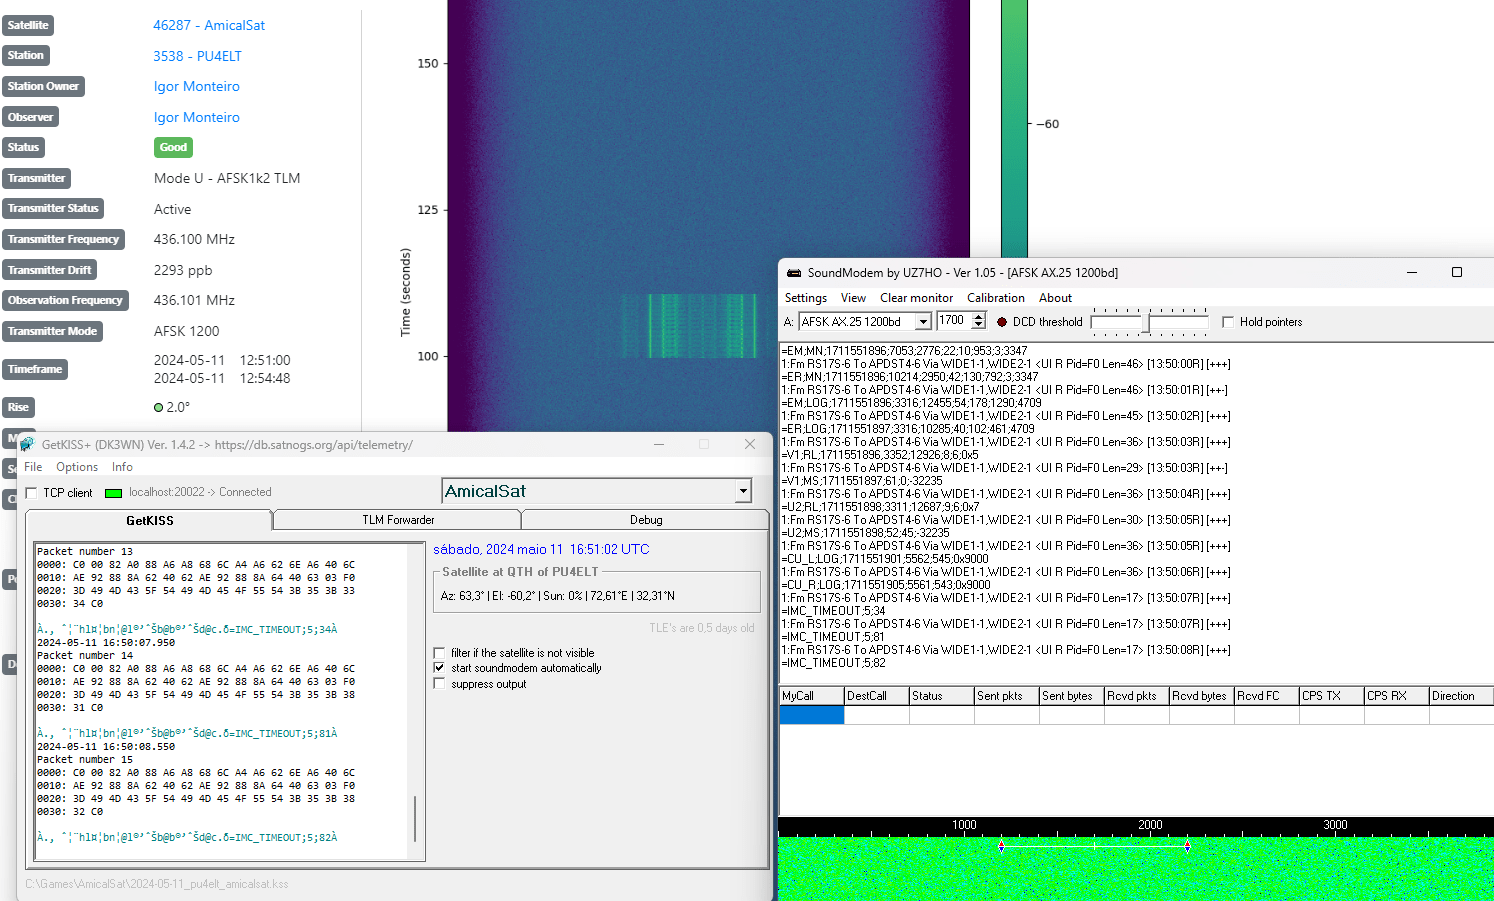Viewport: 1494px width, 901px height.
Task: Switch to the TLM Forwarder tab
Action: coord(397,520)
